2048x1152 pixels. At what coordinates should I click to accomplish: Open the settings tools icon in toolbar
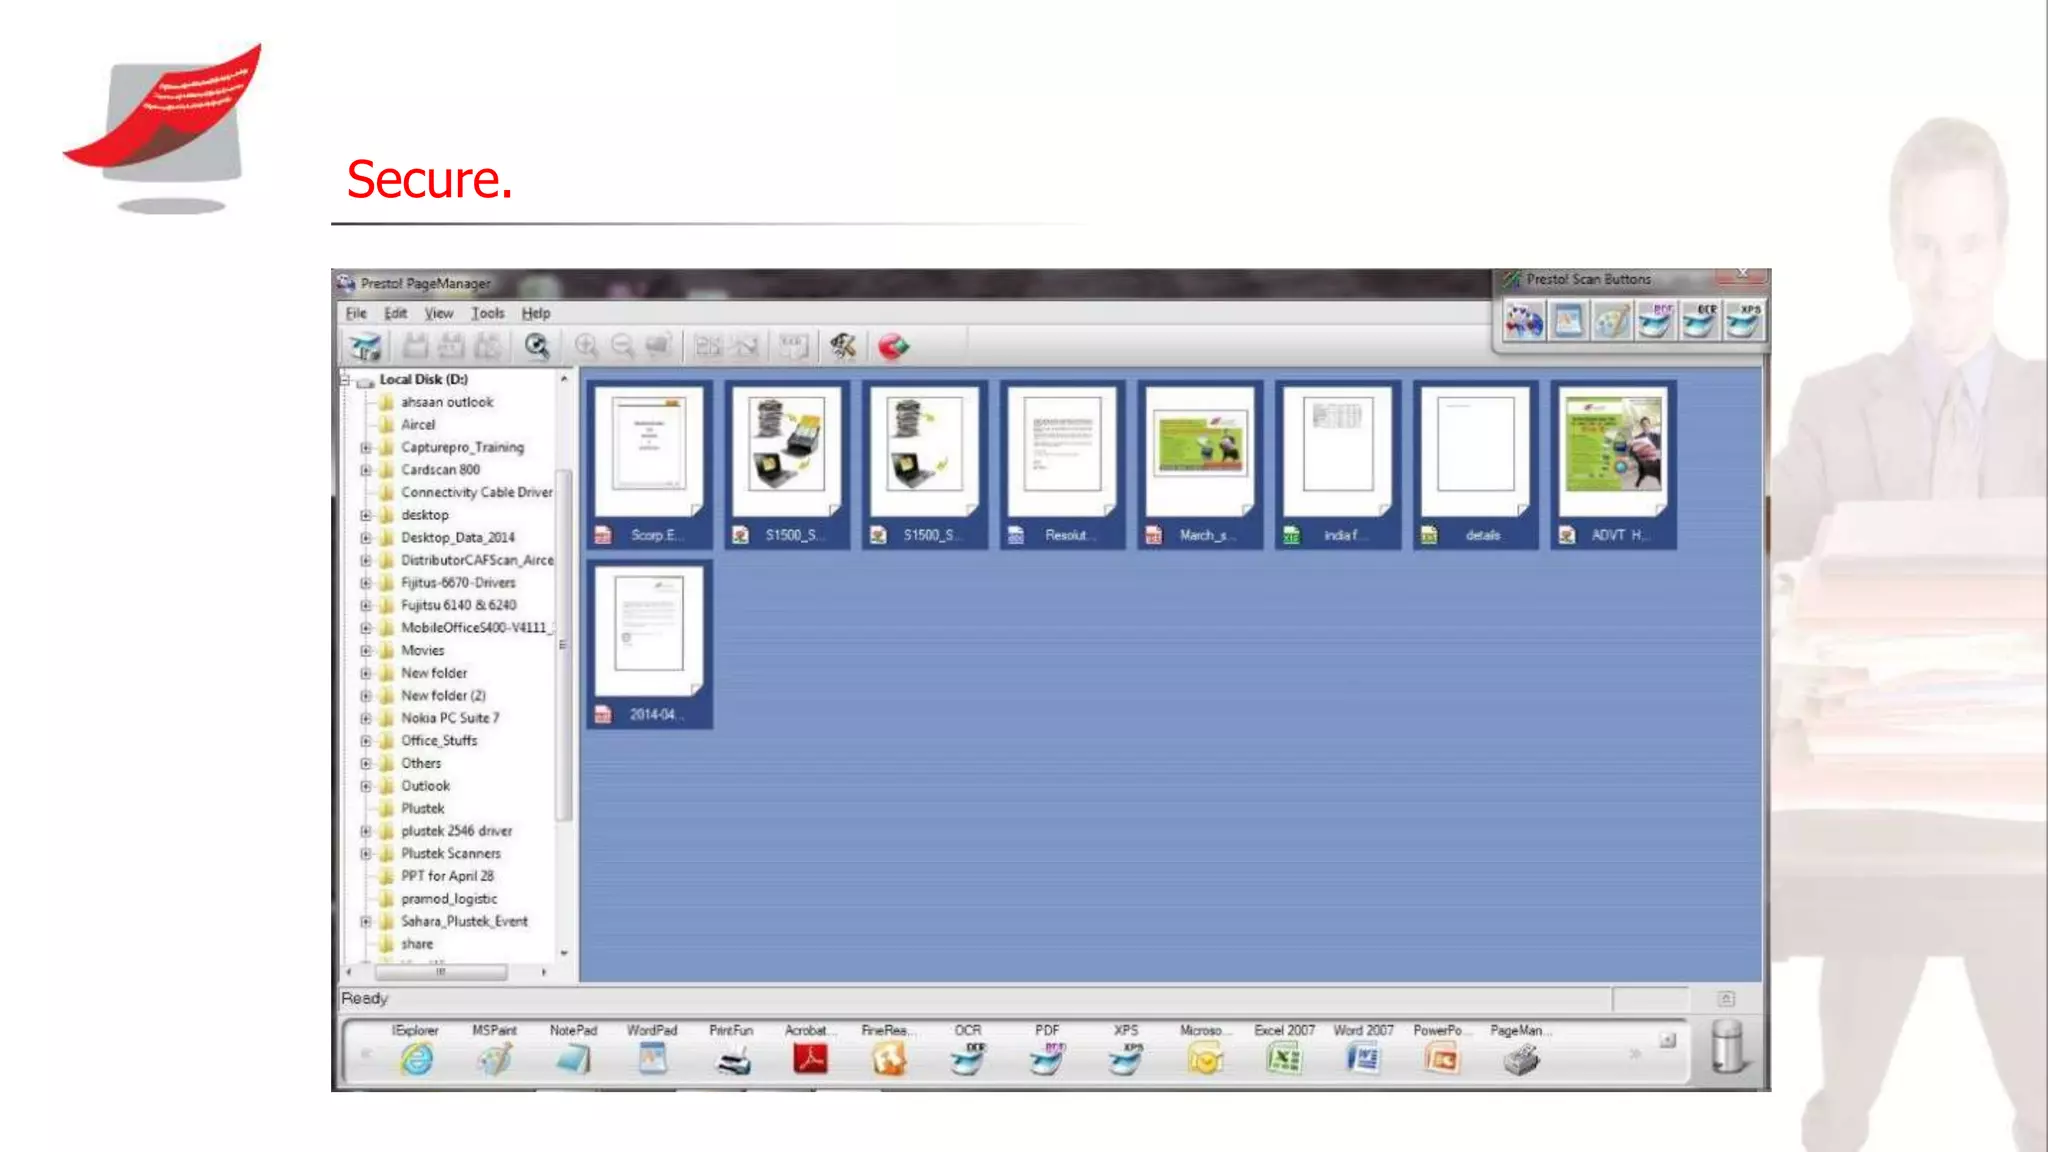click(842, 347)
